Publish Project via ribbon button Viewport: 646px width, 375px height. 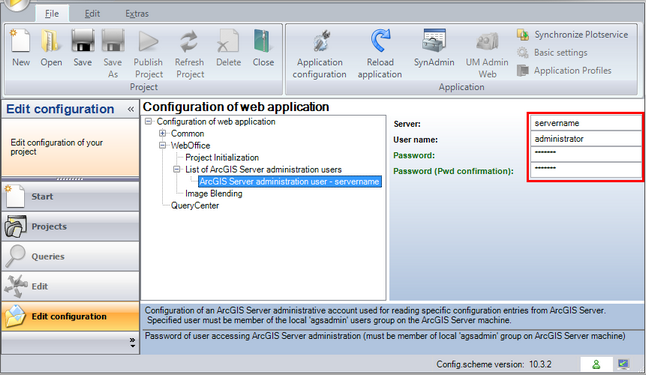pos(148,54)
